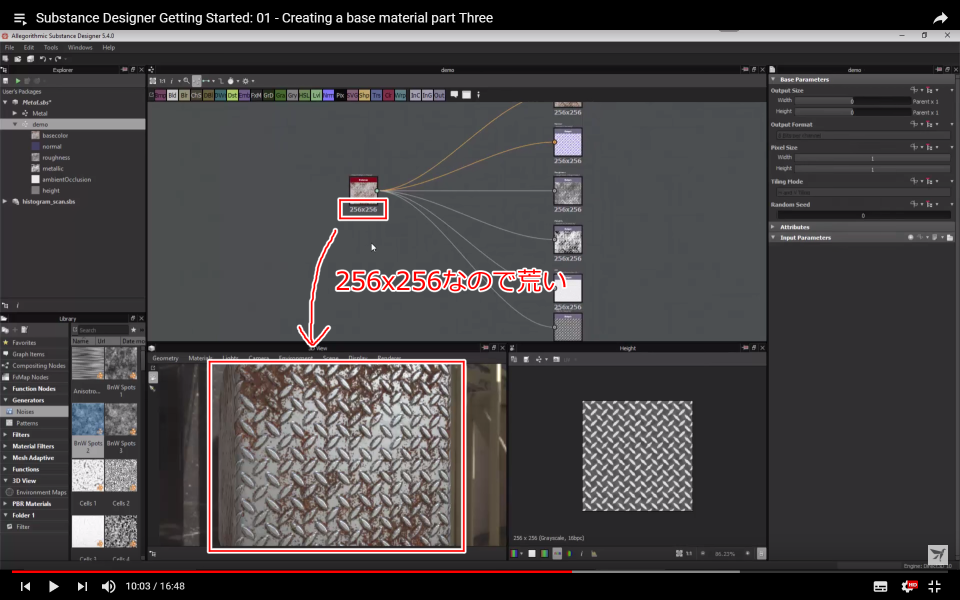Open the Edit menu
The image size is (960, 600).
tap(29, 47)
